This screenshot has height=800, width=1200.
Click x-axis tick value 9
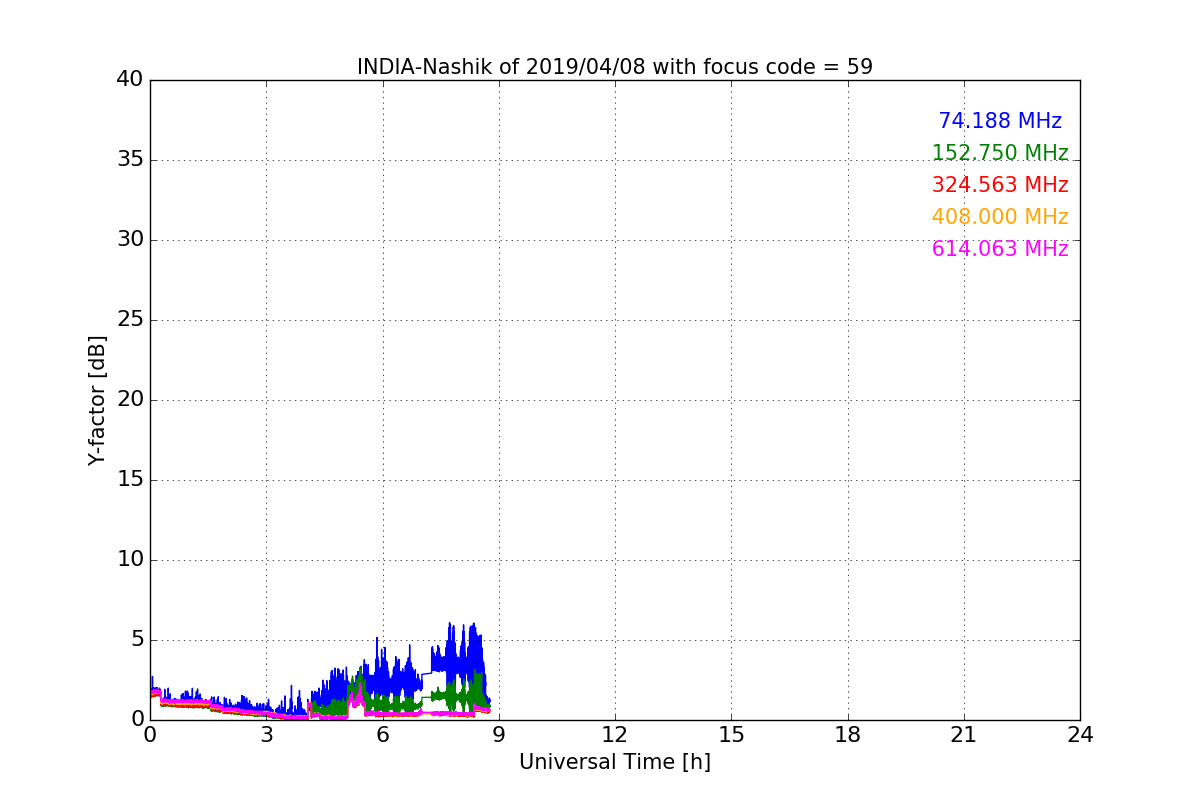[x=499, y=735]
